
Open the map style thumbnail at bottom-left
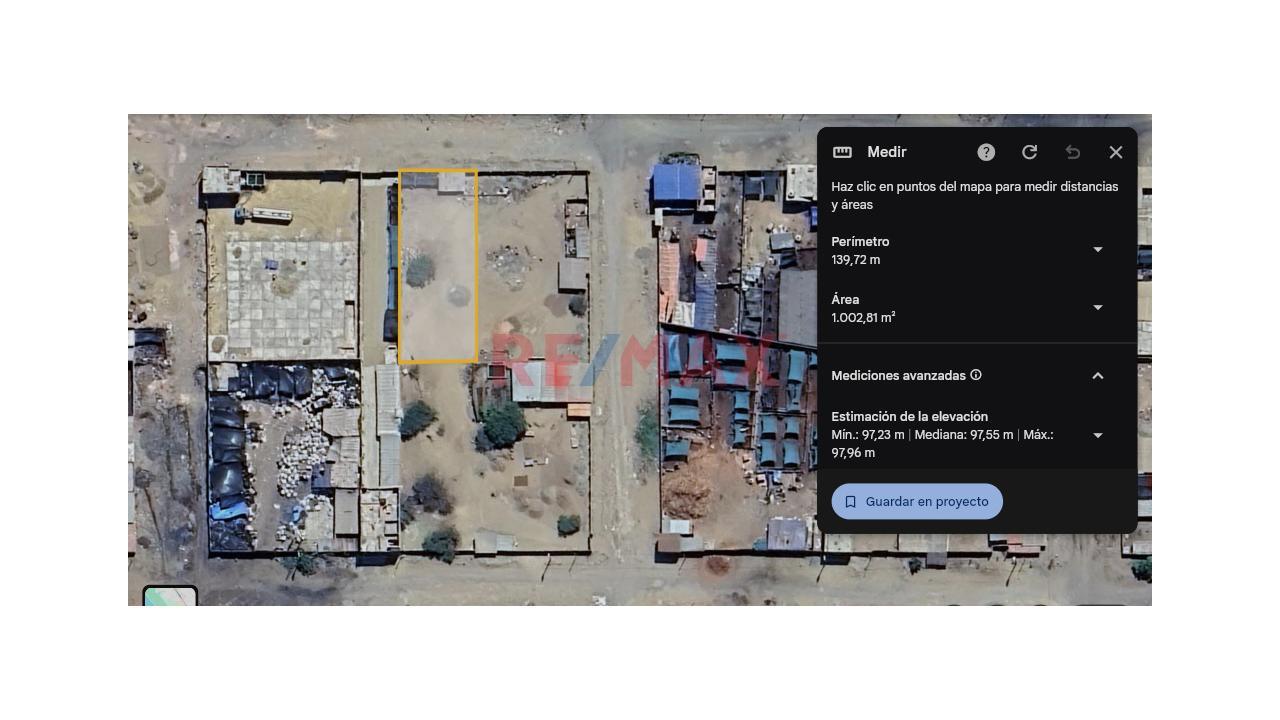click(170, 596)
